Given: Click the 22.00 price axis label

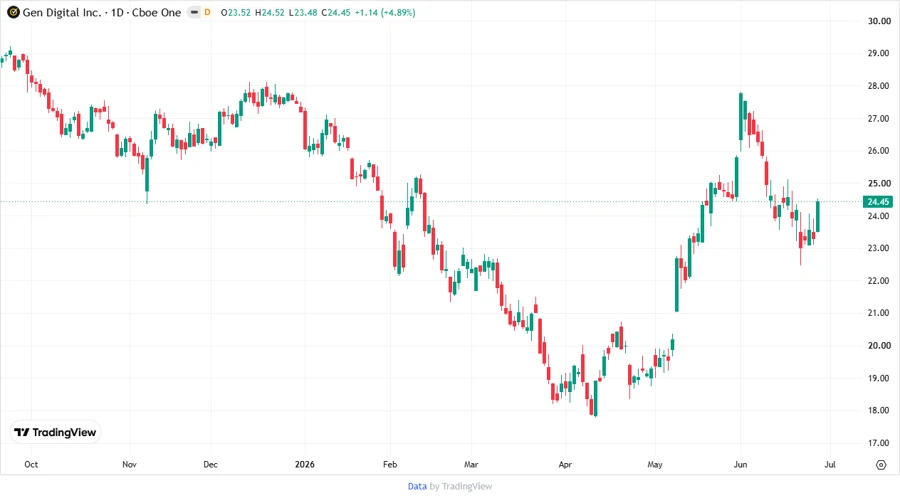Looking at the screenshot, I should pyautogui.click(x=879, y=281).
